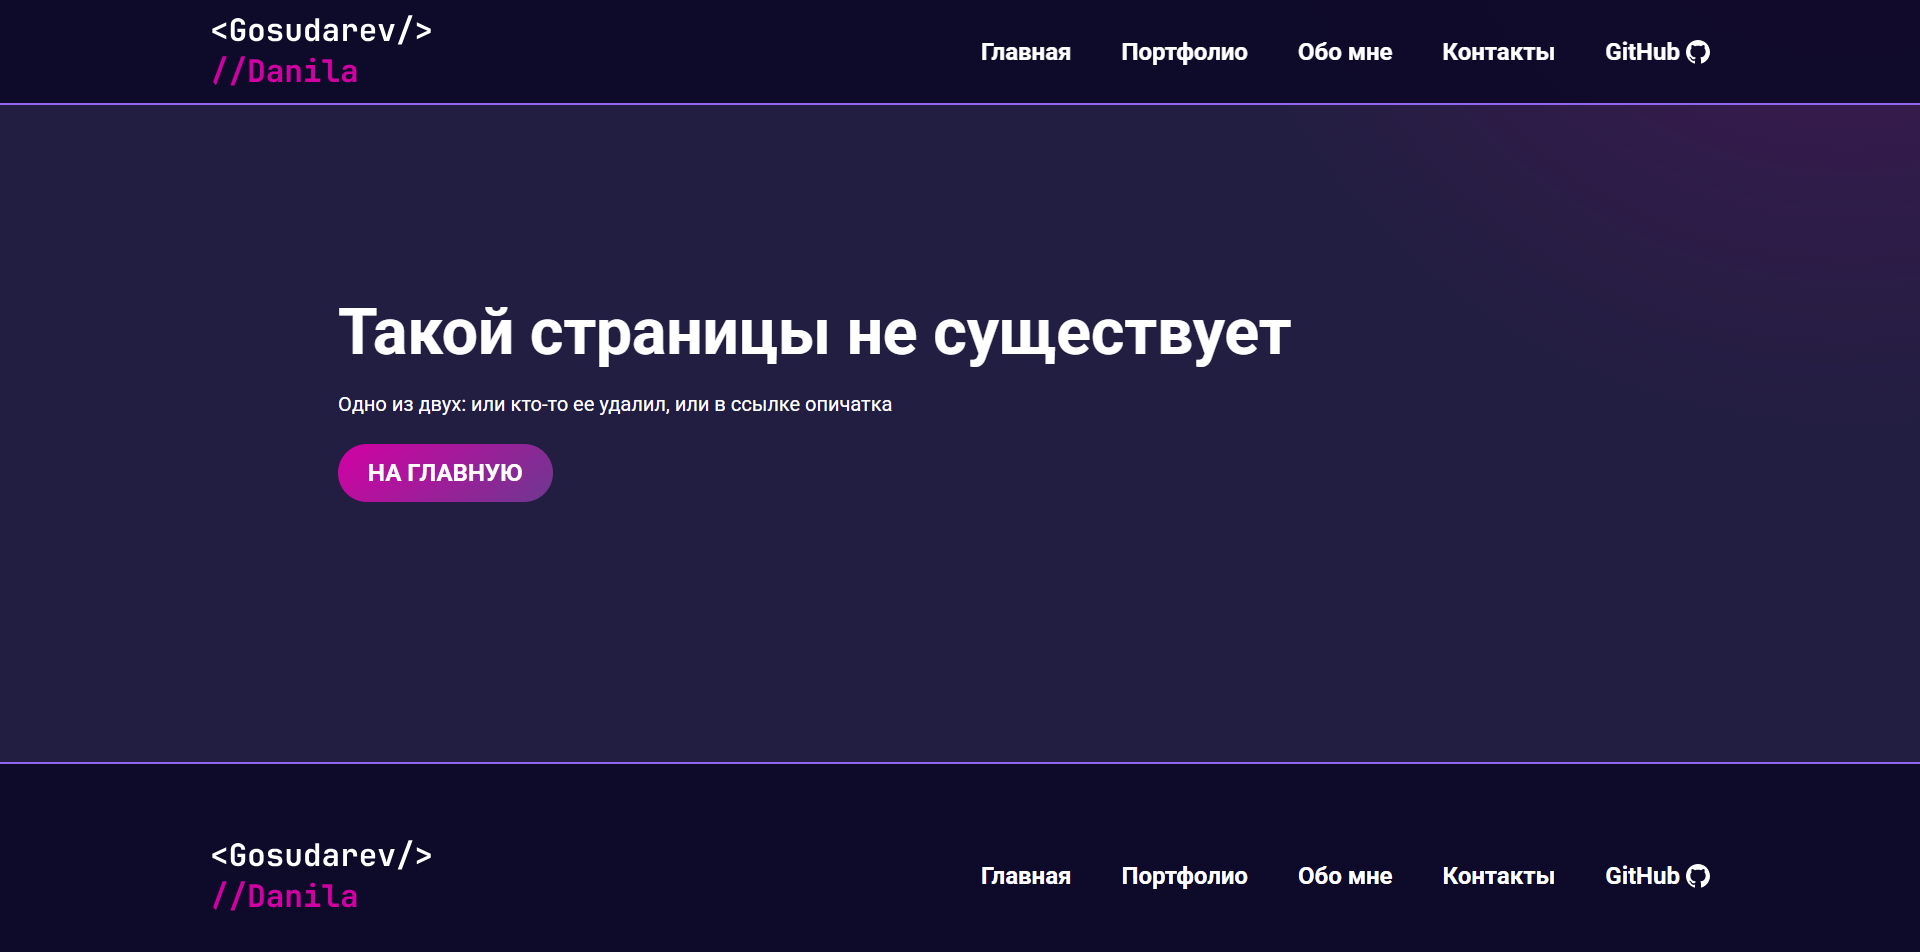1920x952 pixels.
Task: Open the Обо мне page from the header
Action: 1345,52
